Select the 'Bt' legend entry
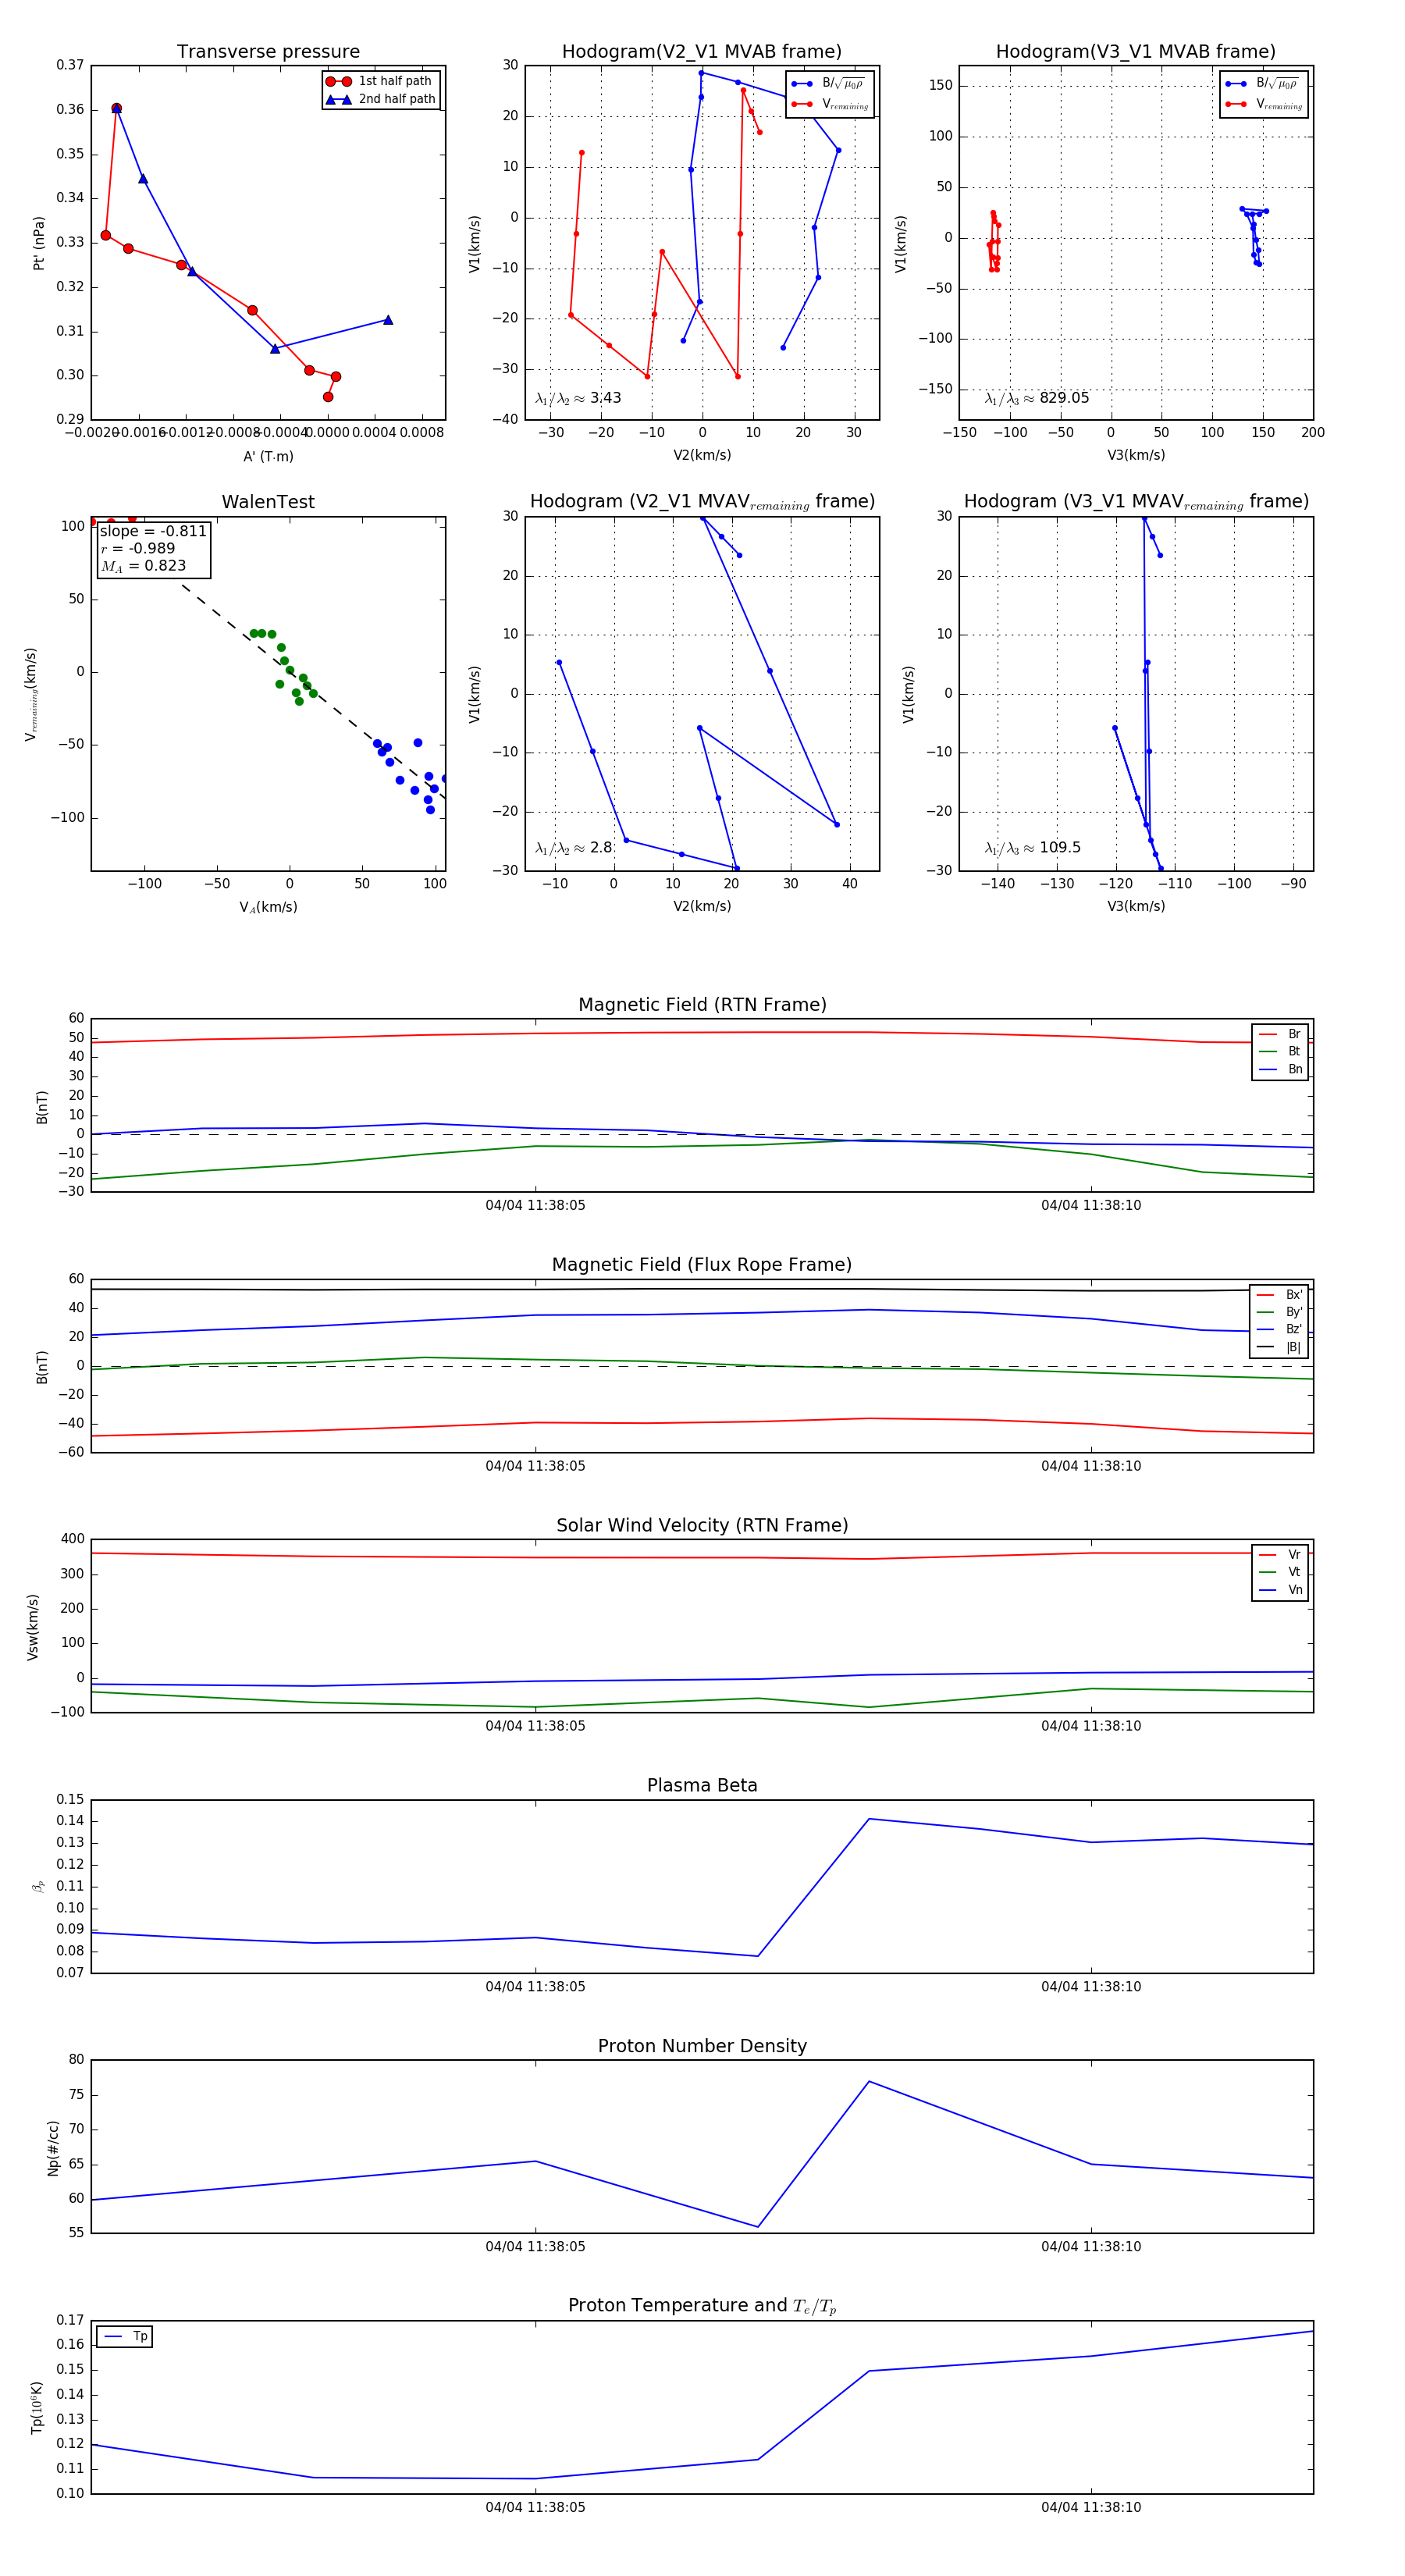Image resolution: width=1405 pixels, height=2576 pixels. pyautogui.click(x=1280, y=1051)
